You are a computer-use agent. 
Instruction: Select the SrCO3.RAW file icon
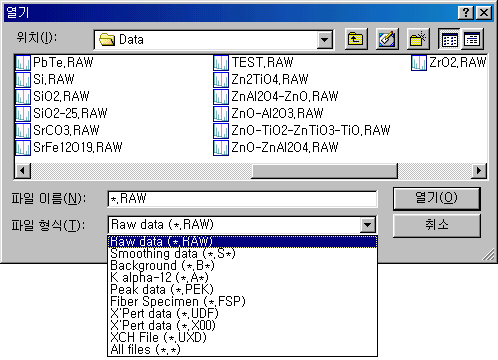[23, 130]
